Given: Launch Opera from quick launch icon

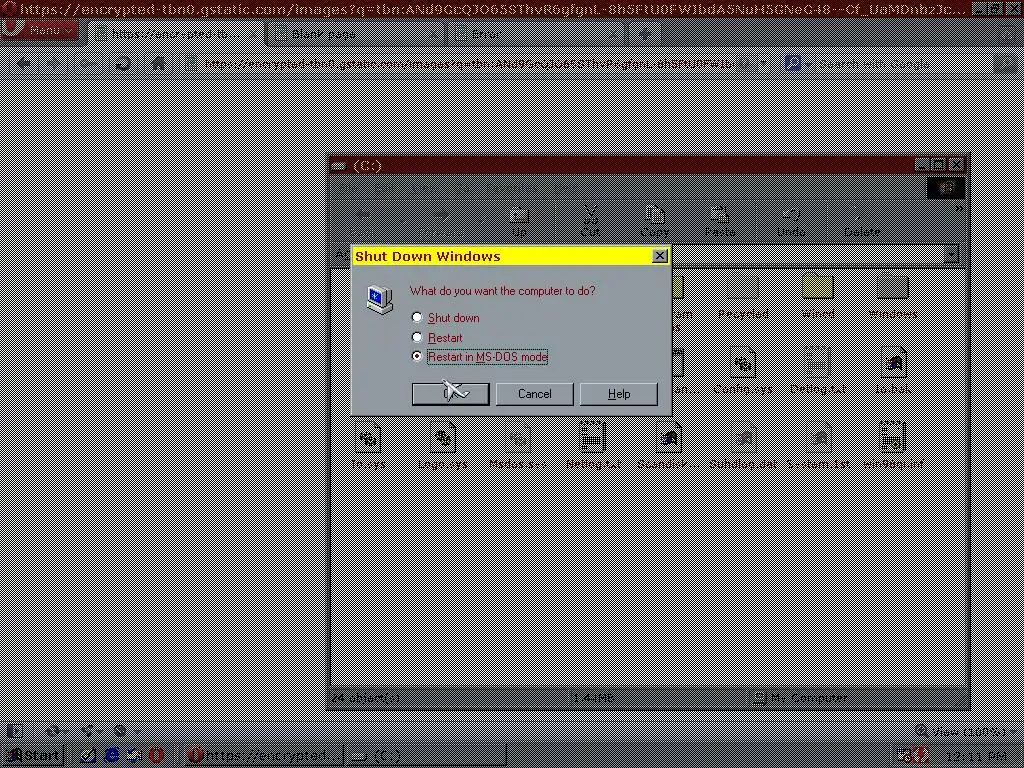Looking at the screenshot, I should tap(157, 756).
